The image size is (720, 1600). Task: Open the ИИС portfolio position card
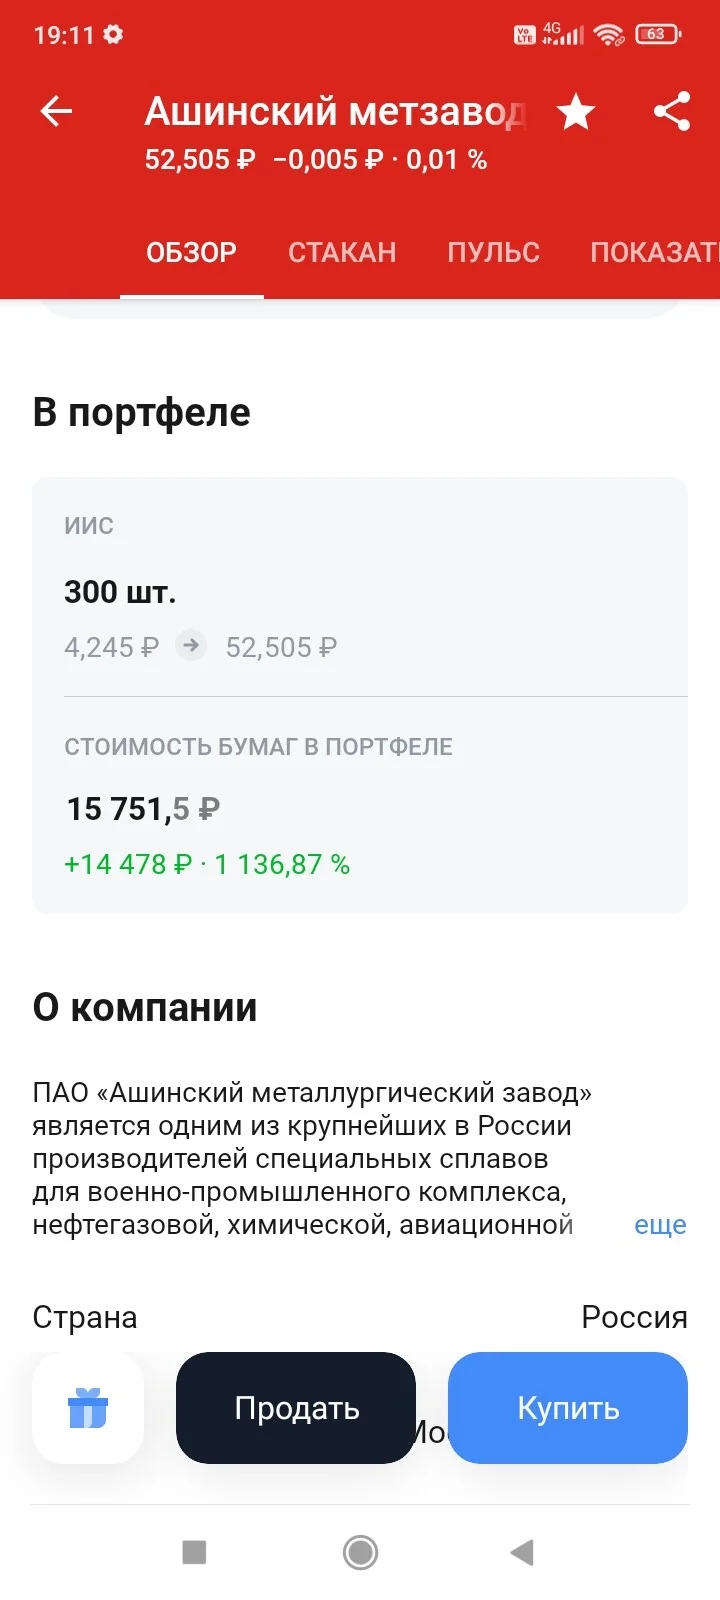pos(360,695)
